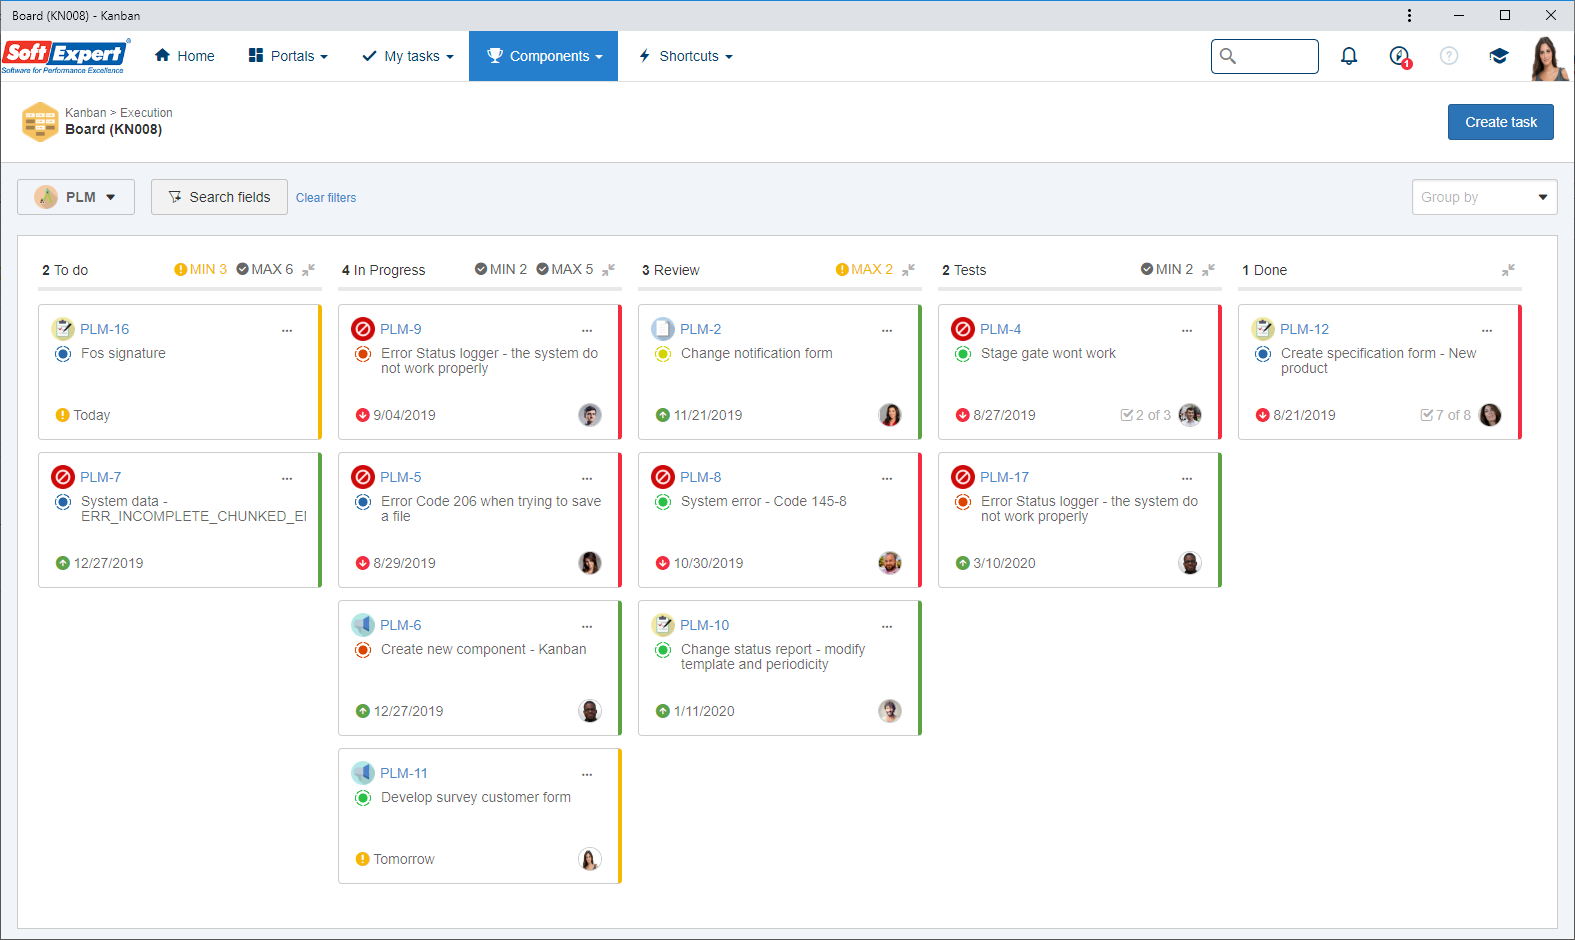Click the SoftExpert logo
The image size is (1575, 940).
(66, 56)
